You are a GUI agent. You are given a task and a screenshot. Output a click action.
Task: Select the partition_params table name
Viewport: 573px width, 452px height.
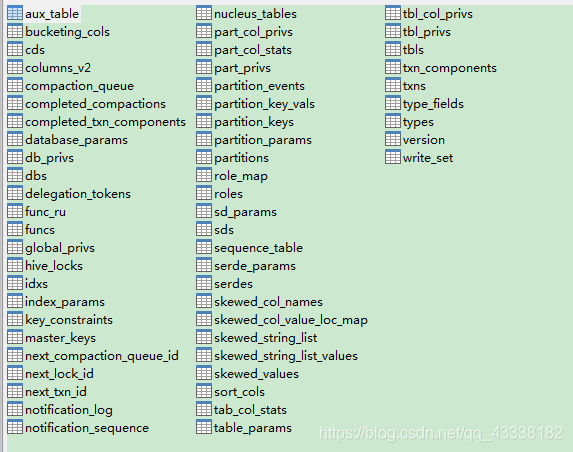[x=263, y=140]
